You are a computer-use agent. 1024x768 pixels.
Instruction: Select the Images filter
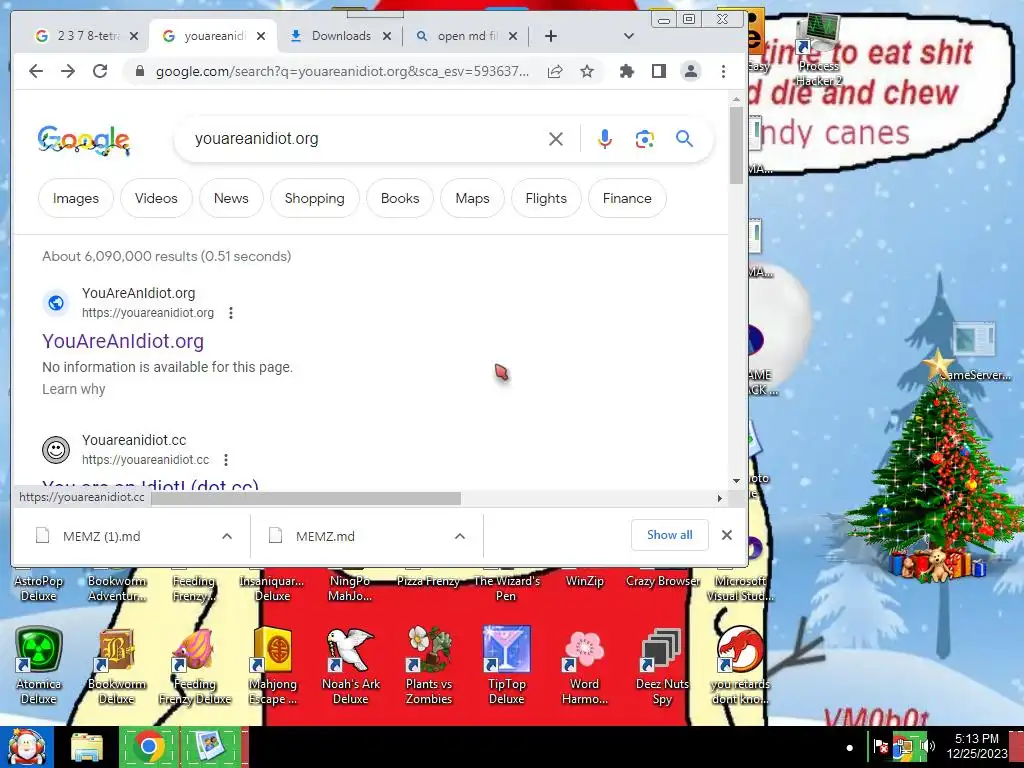point(76,199)
